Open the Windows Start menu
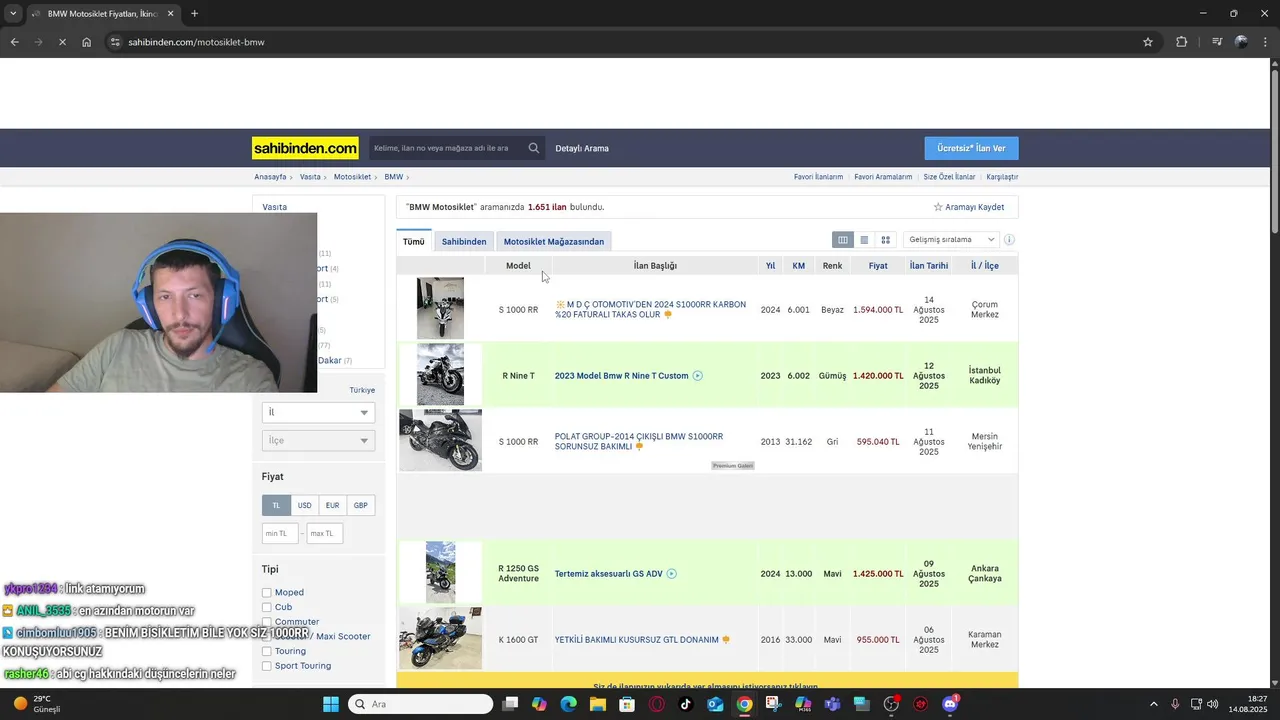 point(331,704)
